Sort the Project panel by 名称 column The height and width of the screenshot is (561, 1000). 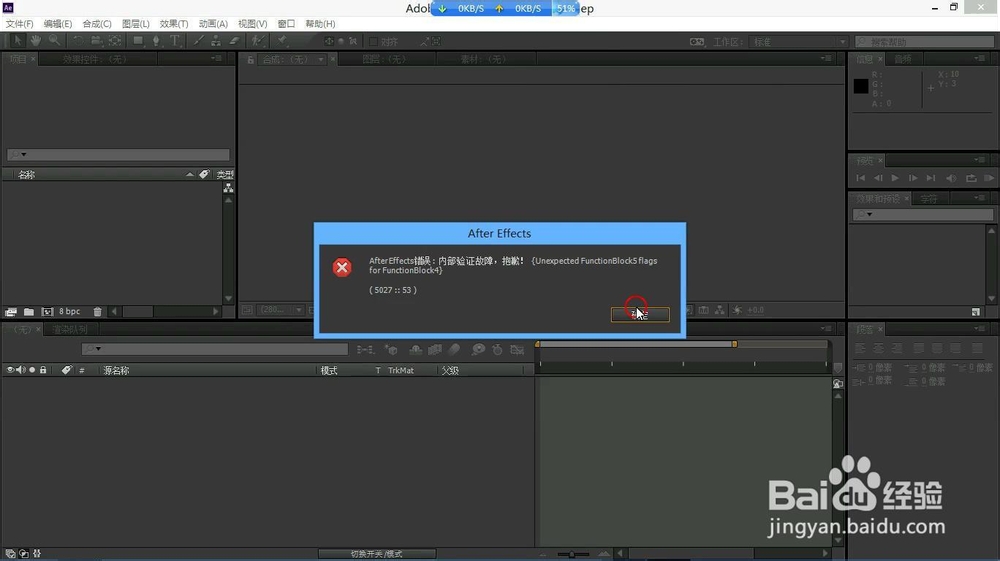(x=27, y=174)
